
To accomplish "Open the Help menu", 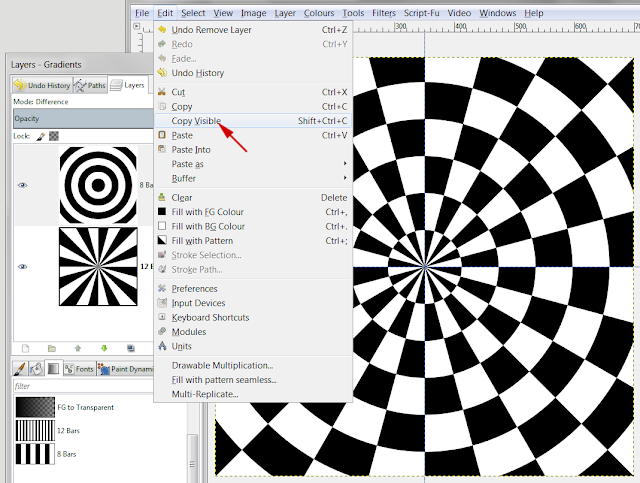I will (533, 13).
